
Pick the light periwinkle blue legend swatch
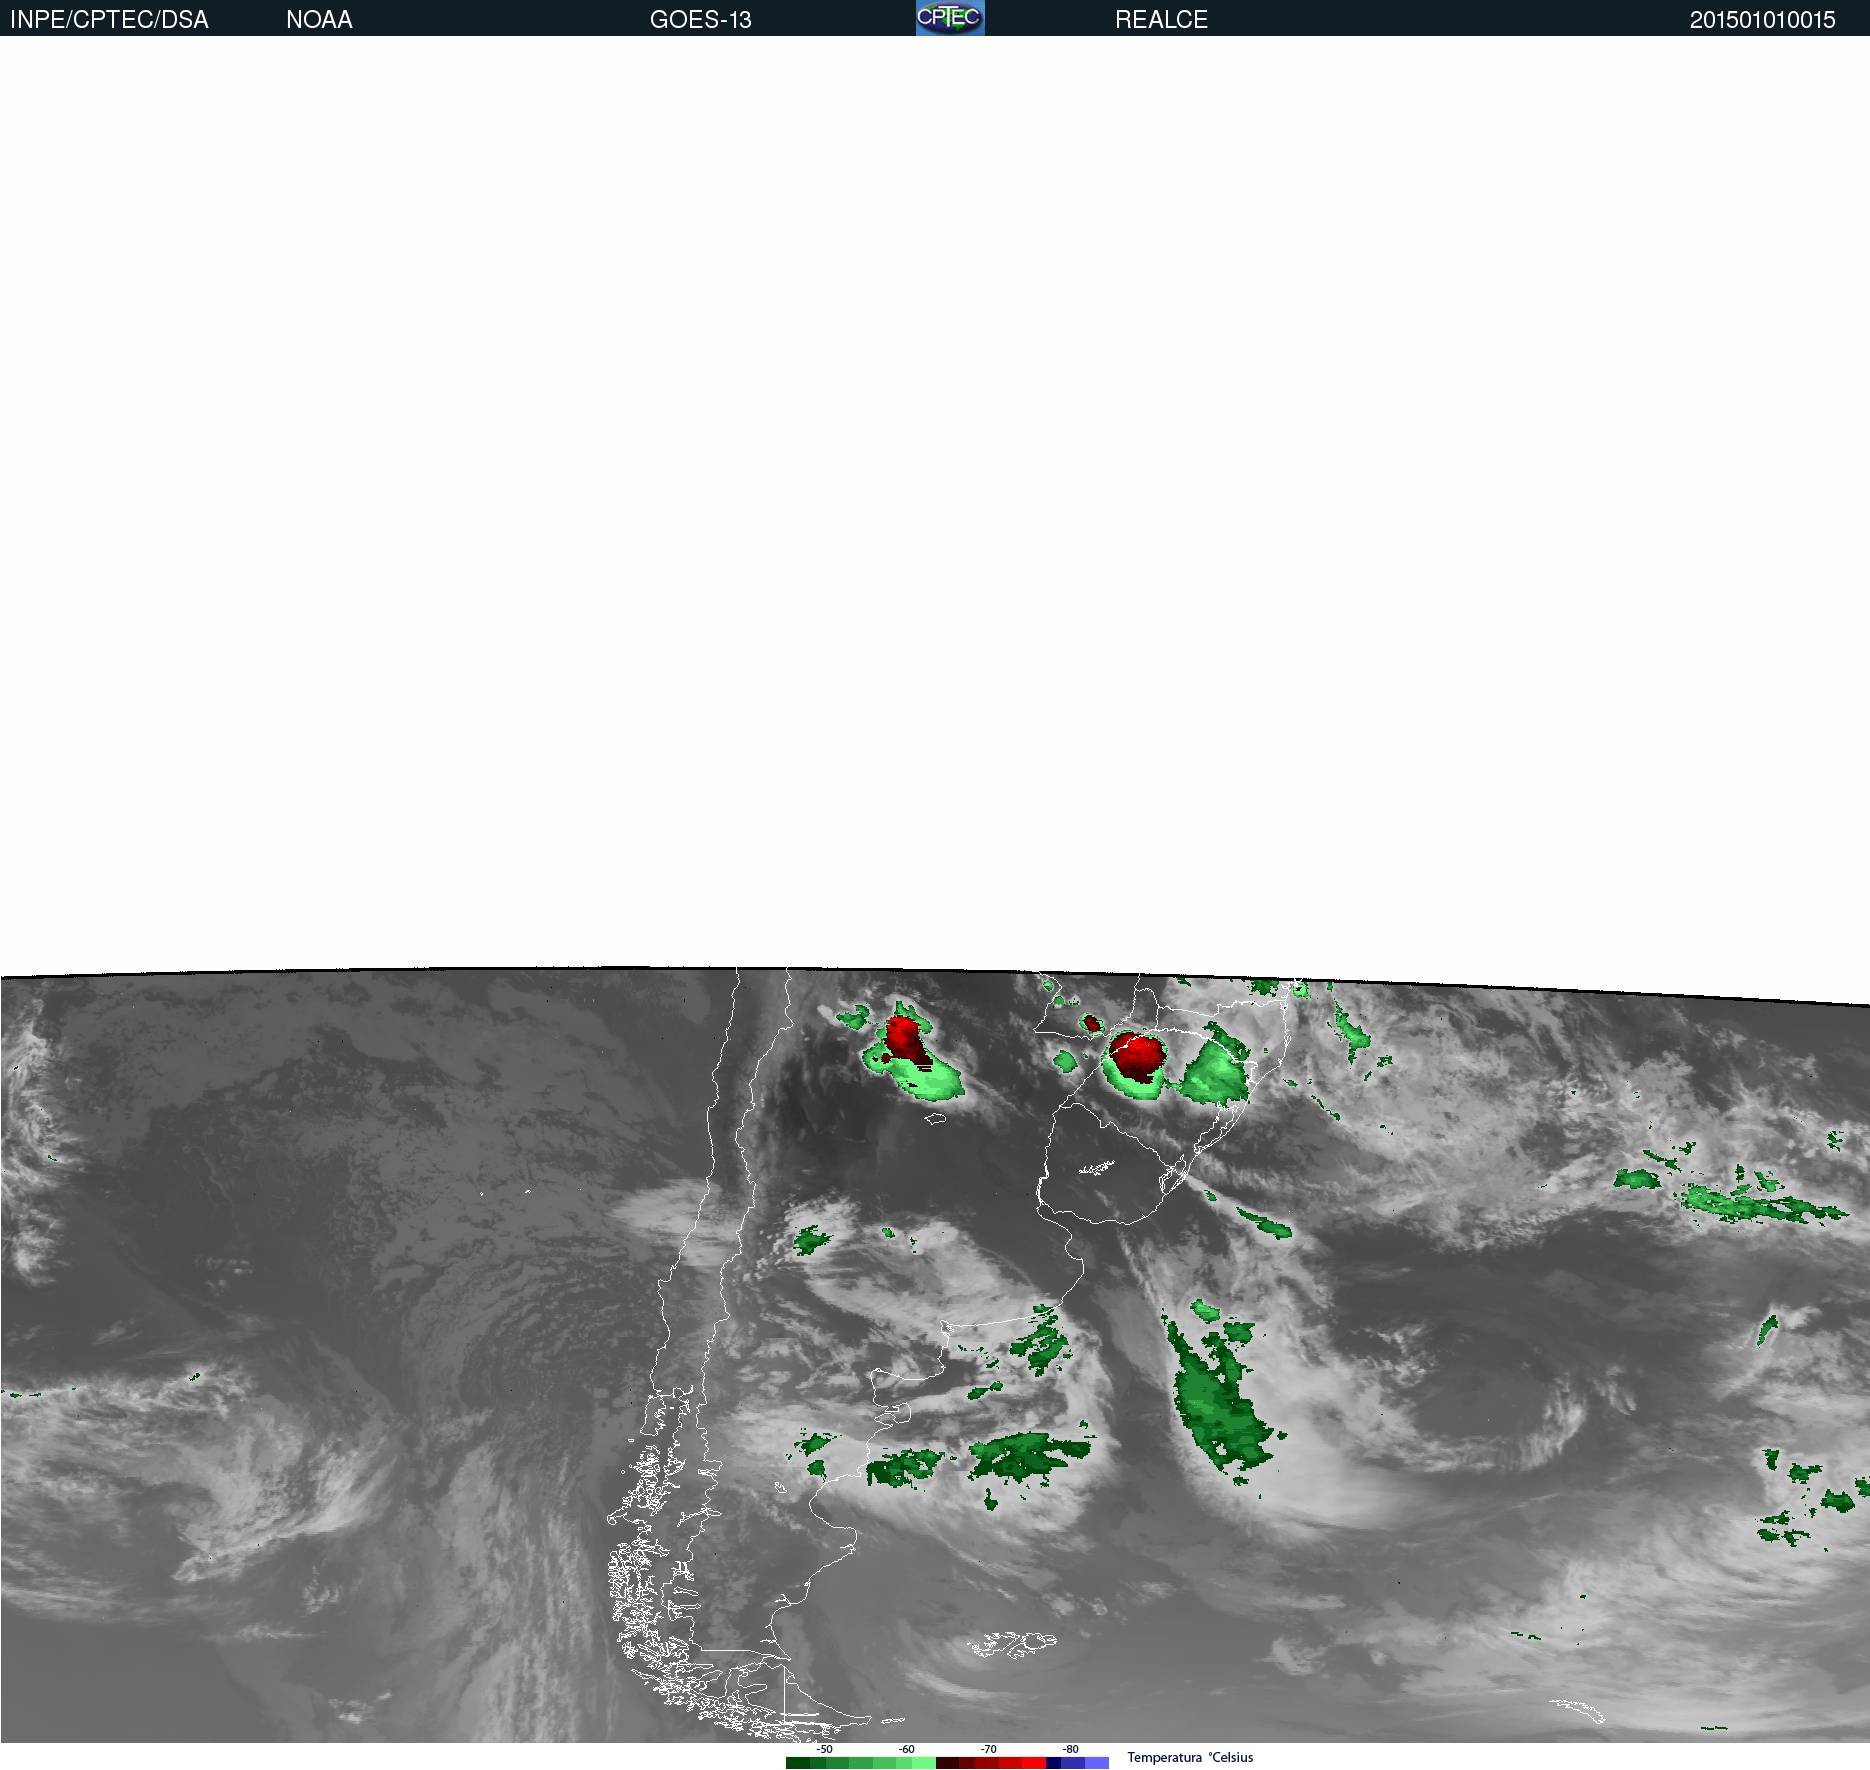point(1097,1763)
